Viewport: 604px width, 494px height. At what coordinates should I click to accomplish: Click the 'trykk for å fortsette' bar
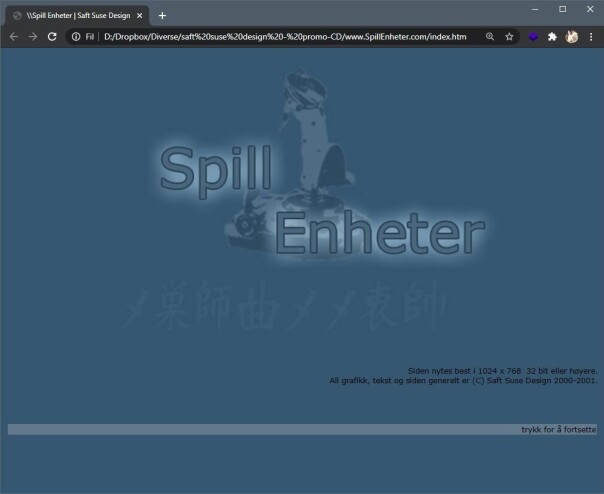[x=302, y=429]
